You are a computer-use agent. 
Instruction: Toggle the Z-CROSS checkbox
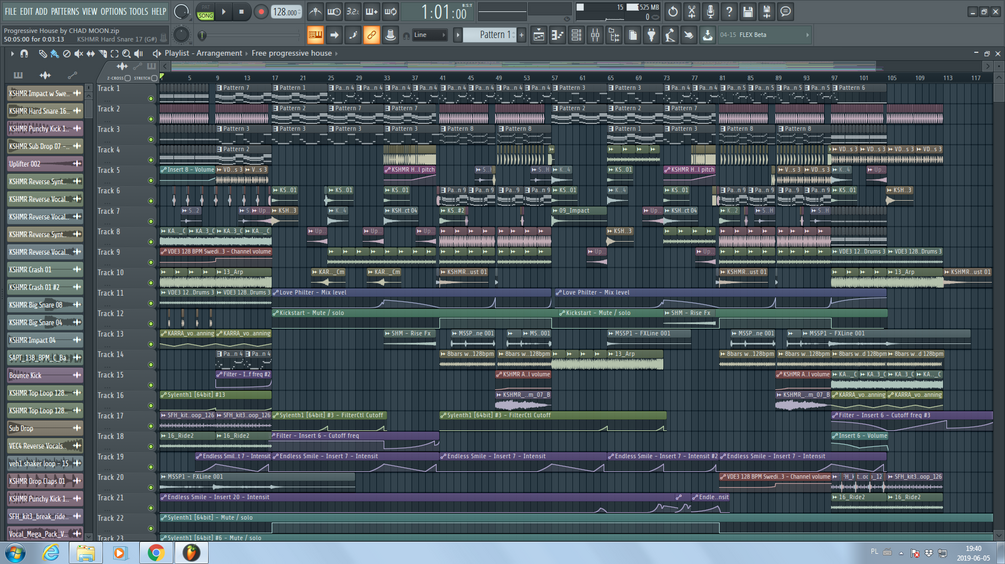tap(128, 78)
